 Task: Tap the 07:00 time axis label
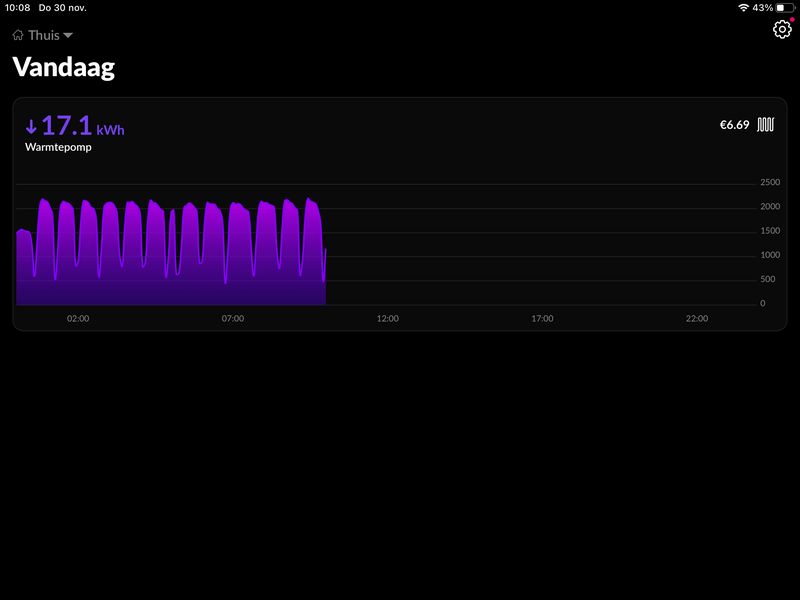[x=233, y=318]
